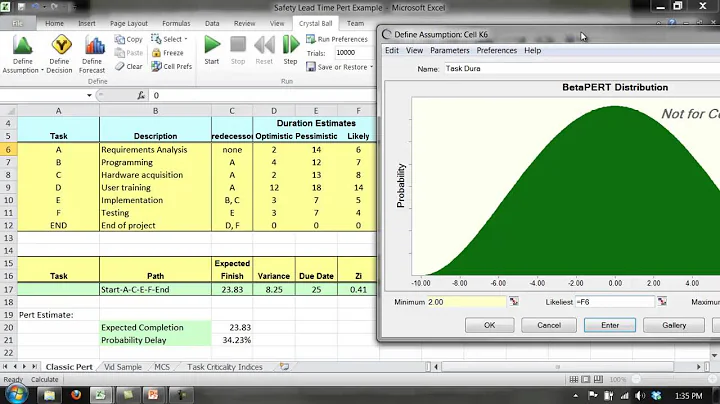Start the simulation with the green play icon

212,45
